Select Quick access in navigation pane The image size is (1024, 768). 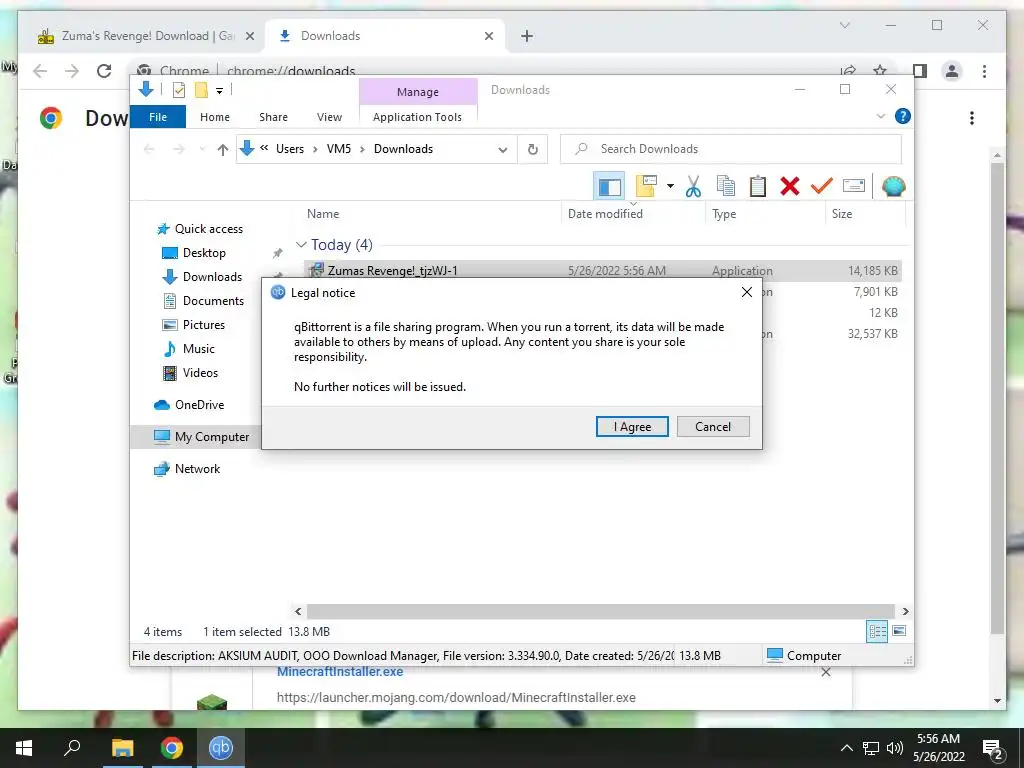[208, 229]
